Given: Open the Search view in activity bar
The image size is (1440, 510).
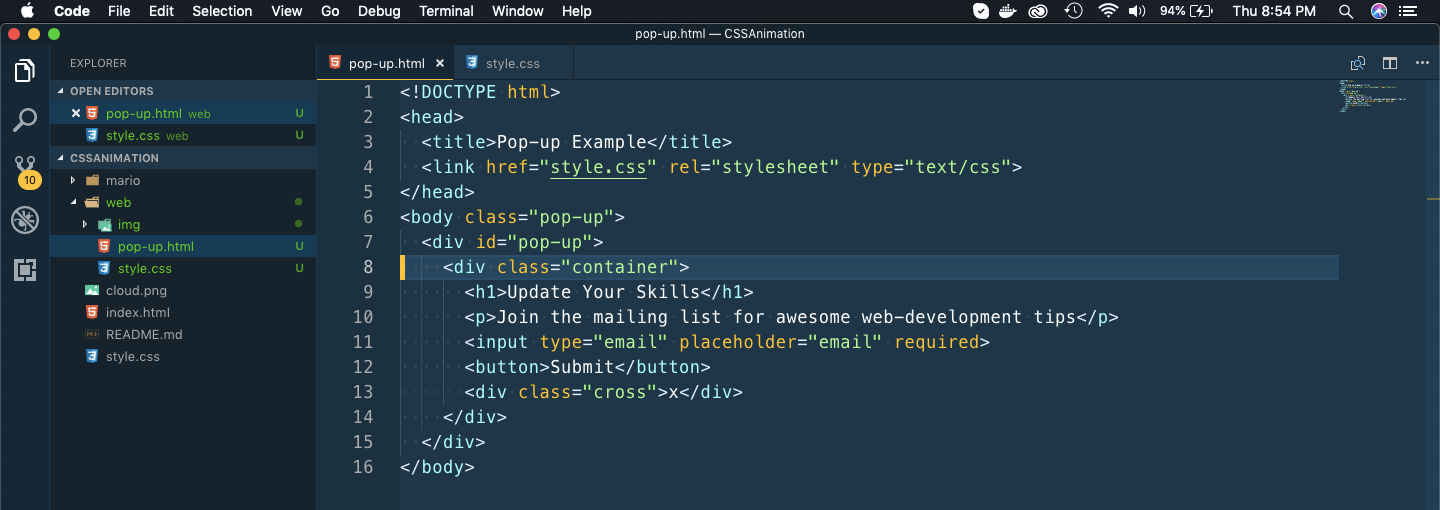Looking at the screenshot, I should pos(25,120).
